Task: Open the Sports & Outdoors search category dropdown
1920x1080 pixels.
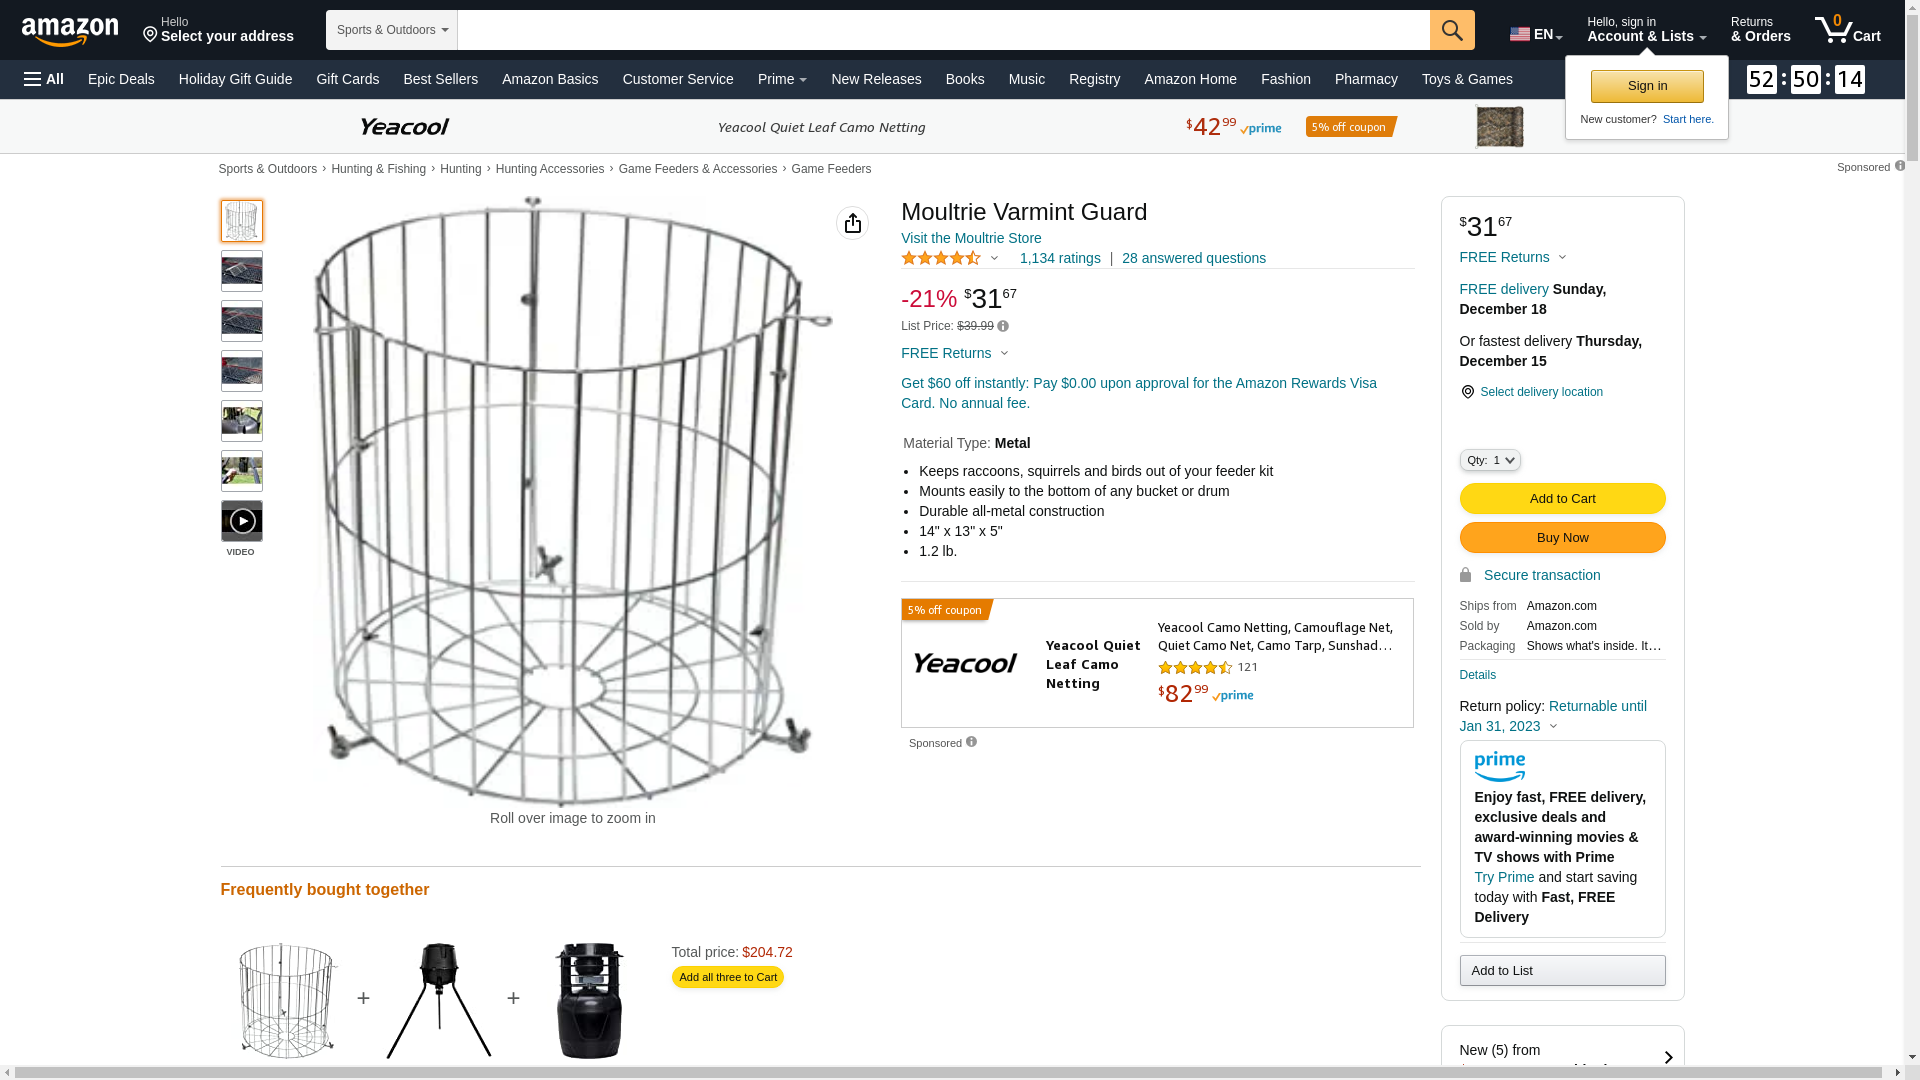Action: (392, 30)
